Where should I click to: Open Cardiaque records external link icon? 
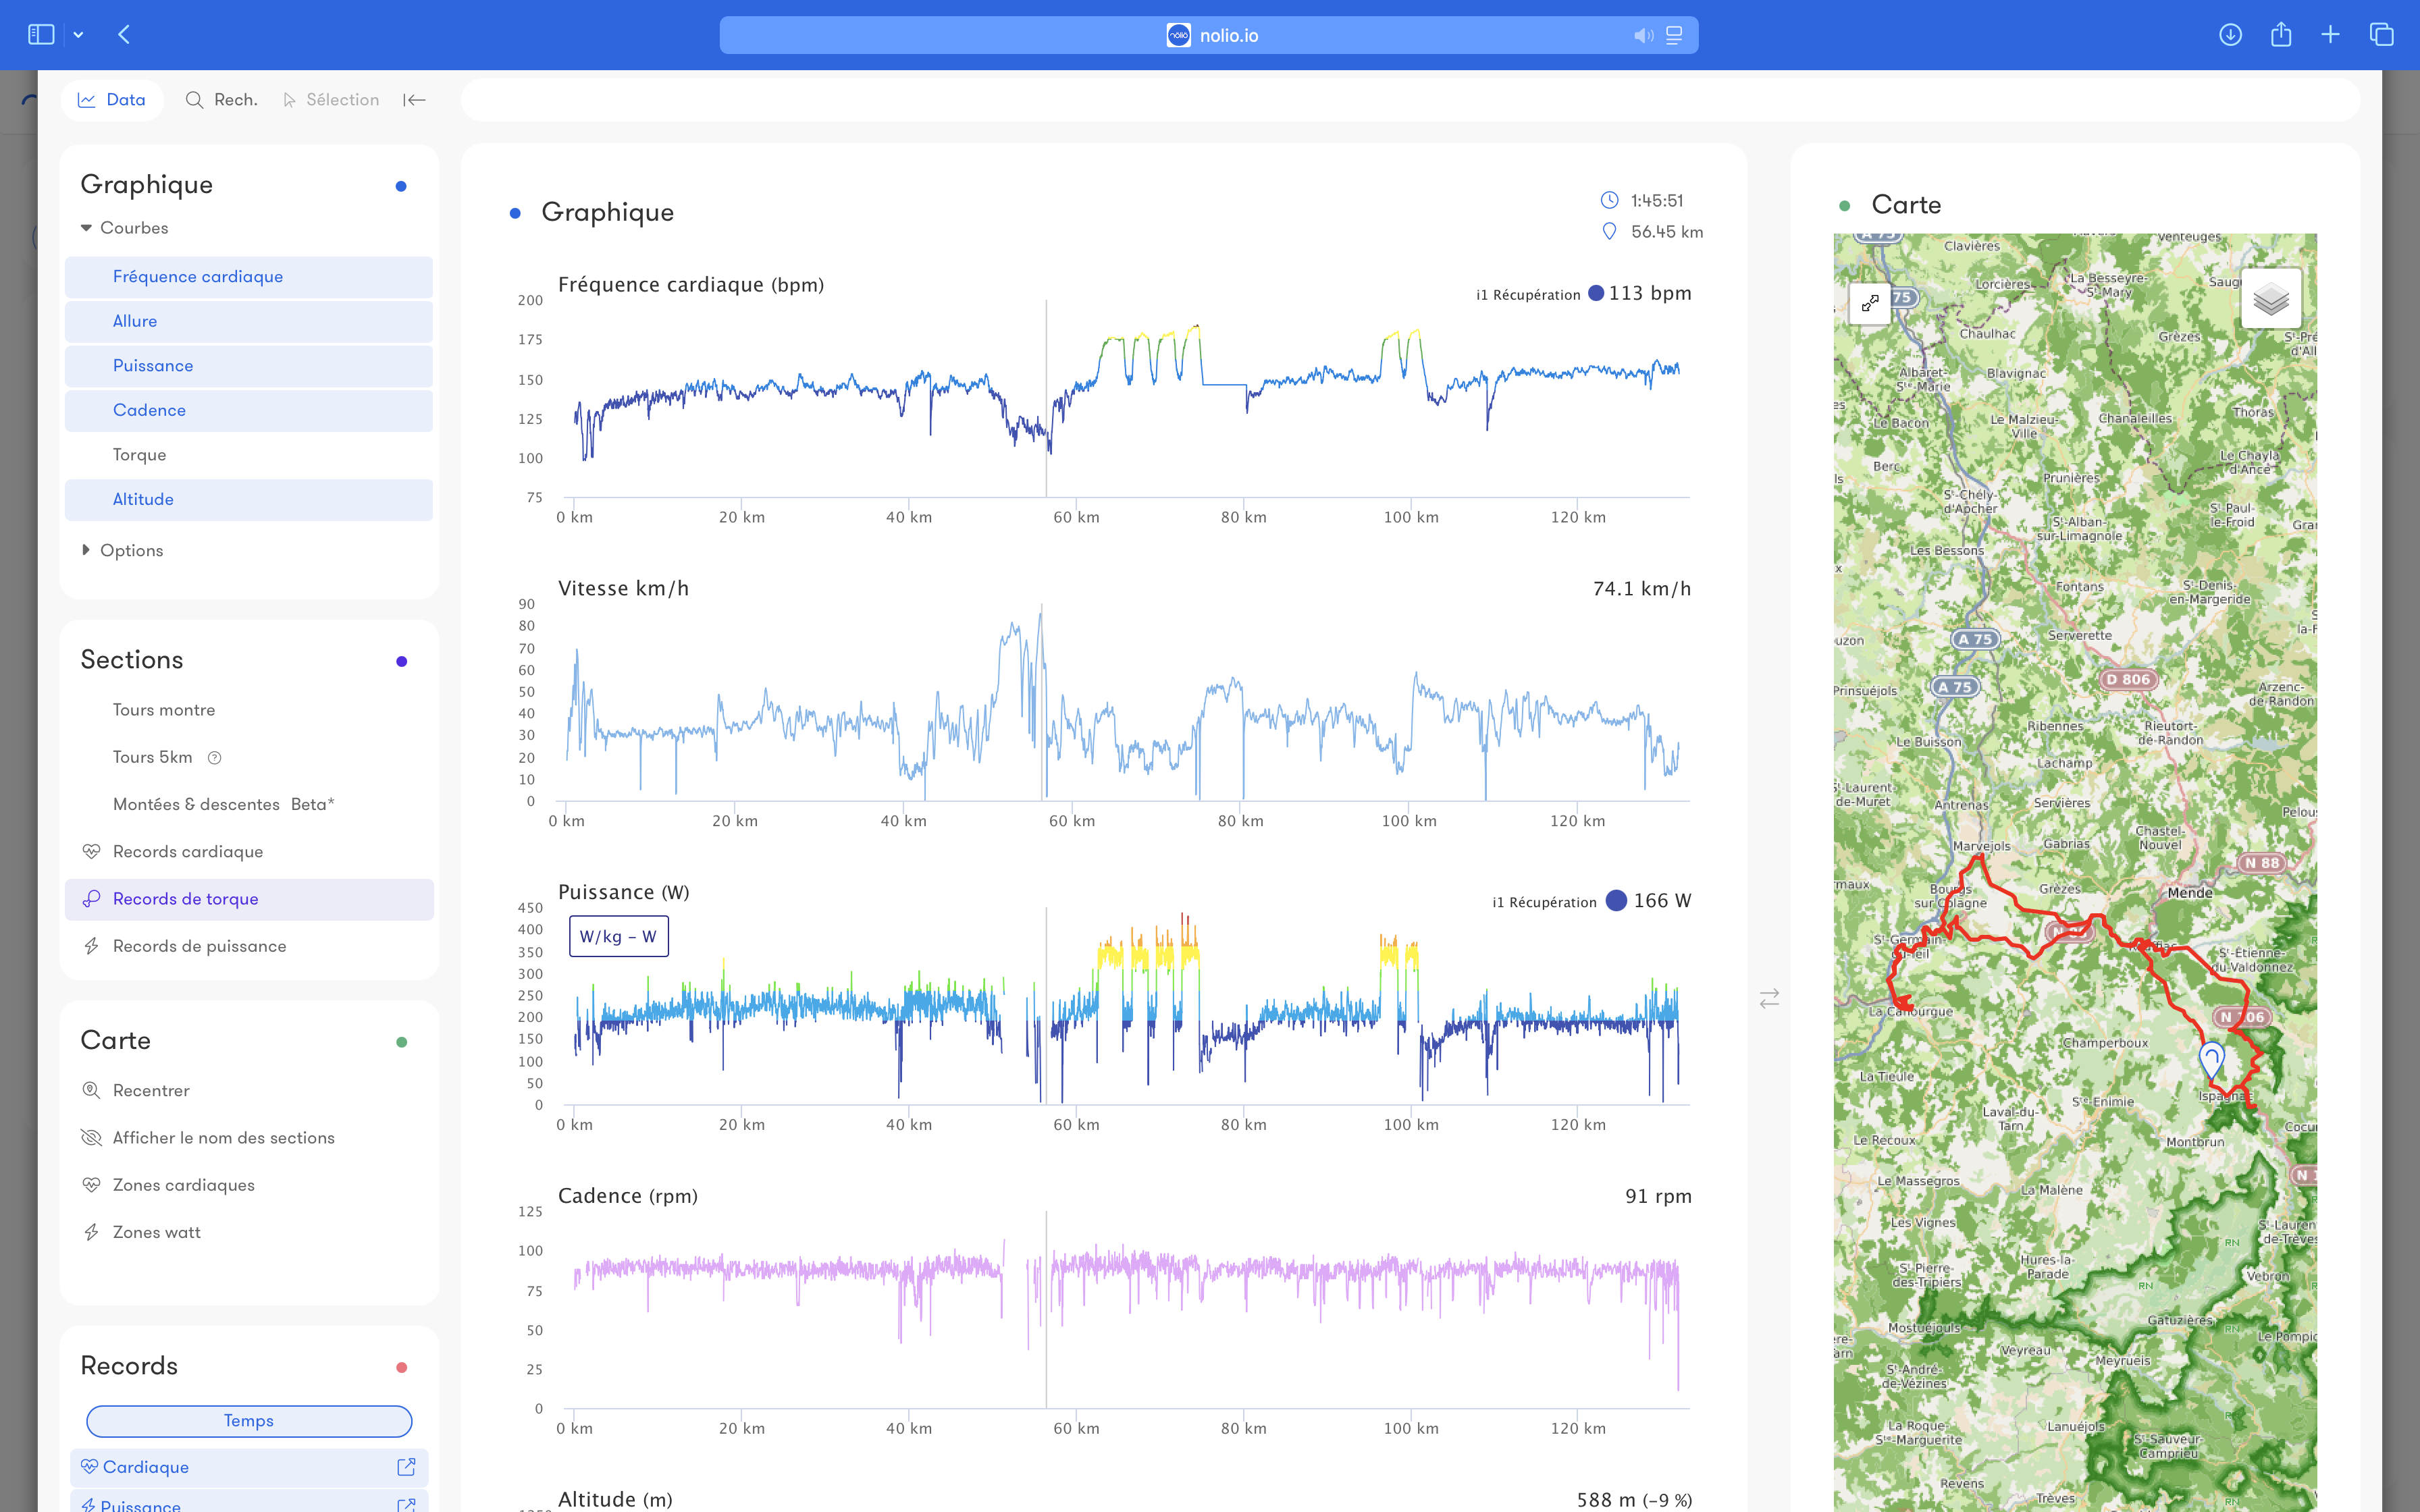(x=406, y=1466)
